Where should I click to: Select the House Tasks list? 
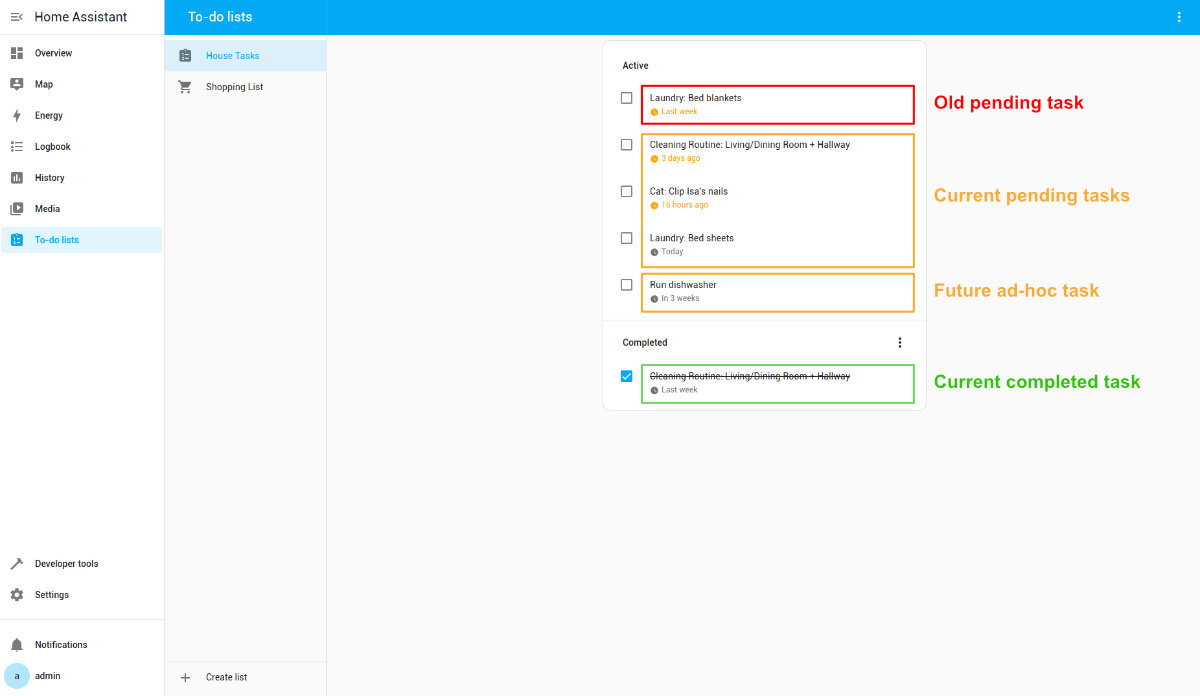(x=232, y=56)
